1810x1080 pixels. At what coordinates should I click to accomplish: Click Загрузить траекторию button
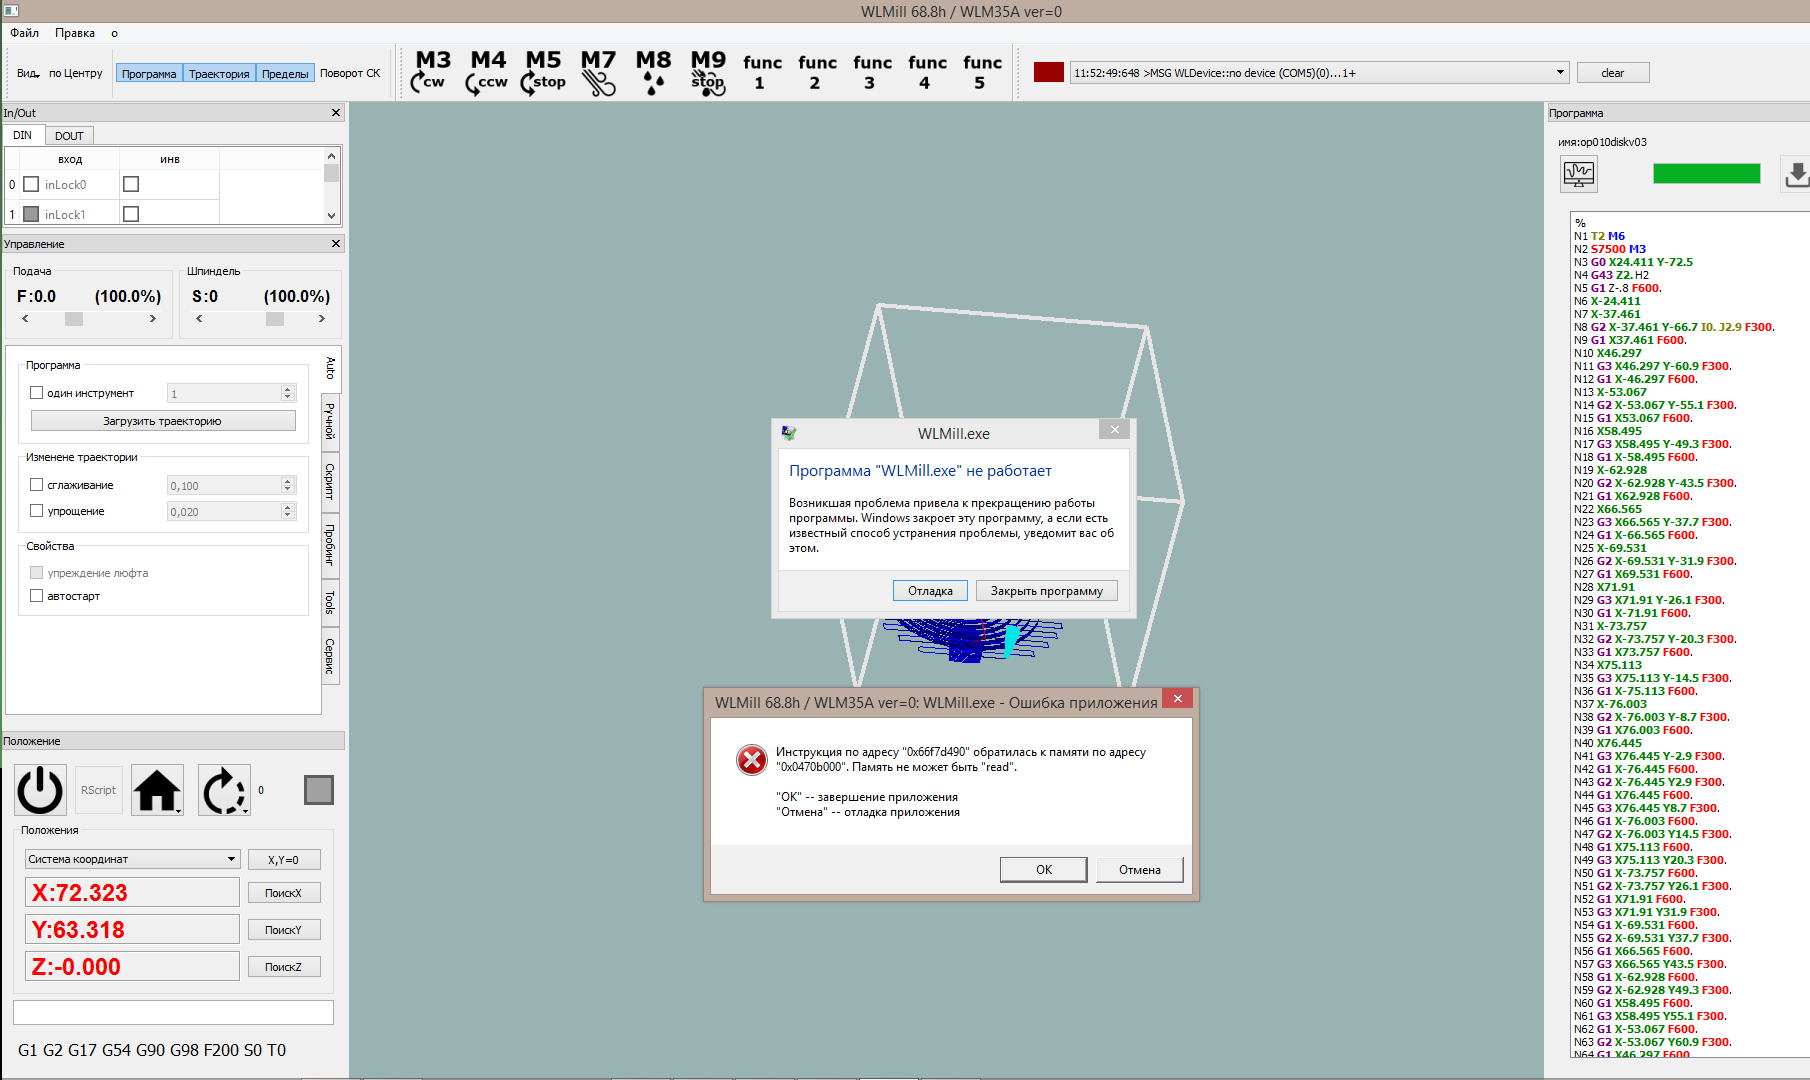tap(163, 421)
